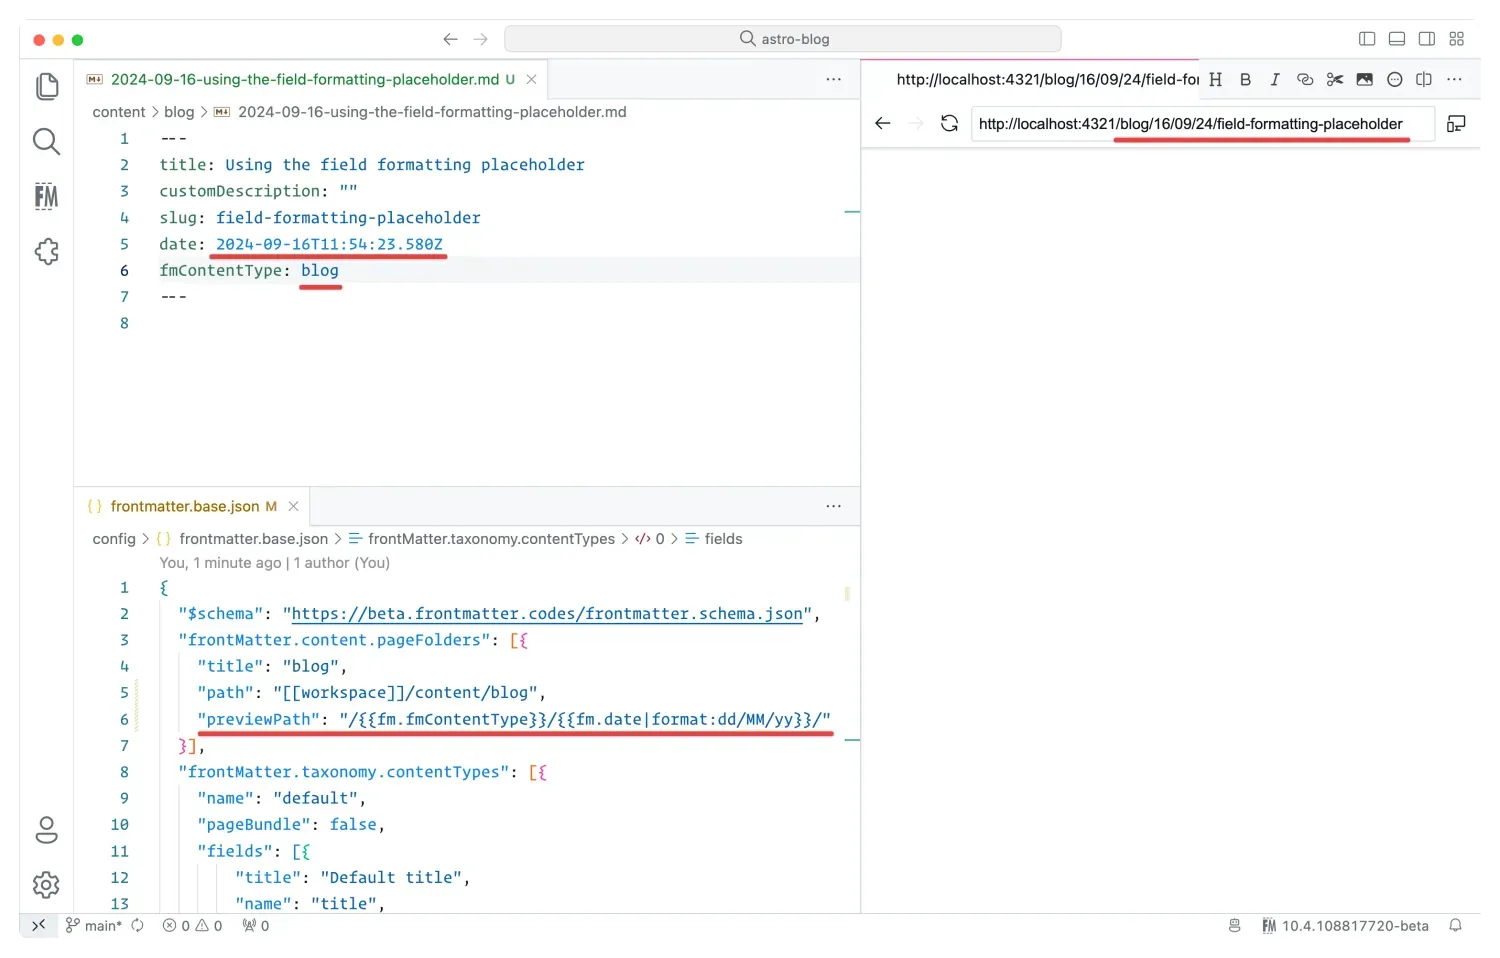Go back using title bar arrow

point(451,39)
